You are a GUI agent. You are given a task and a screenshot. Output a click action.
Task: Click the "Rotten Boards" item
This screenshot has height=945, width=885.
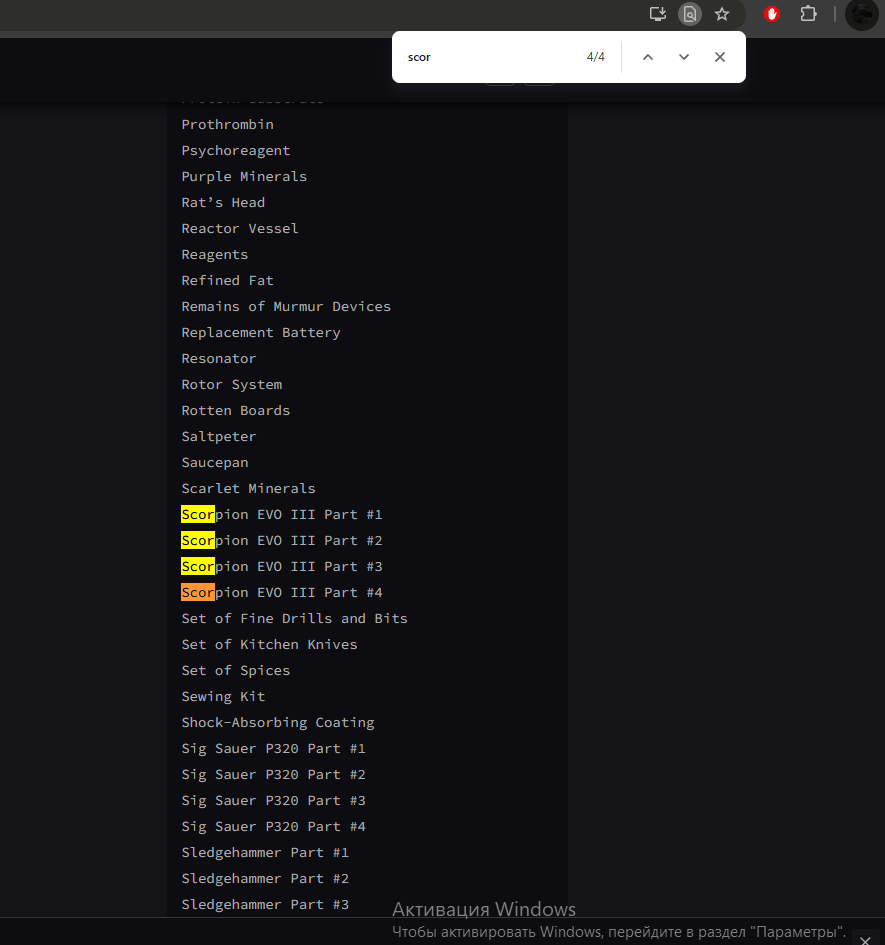click(236, 410)
